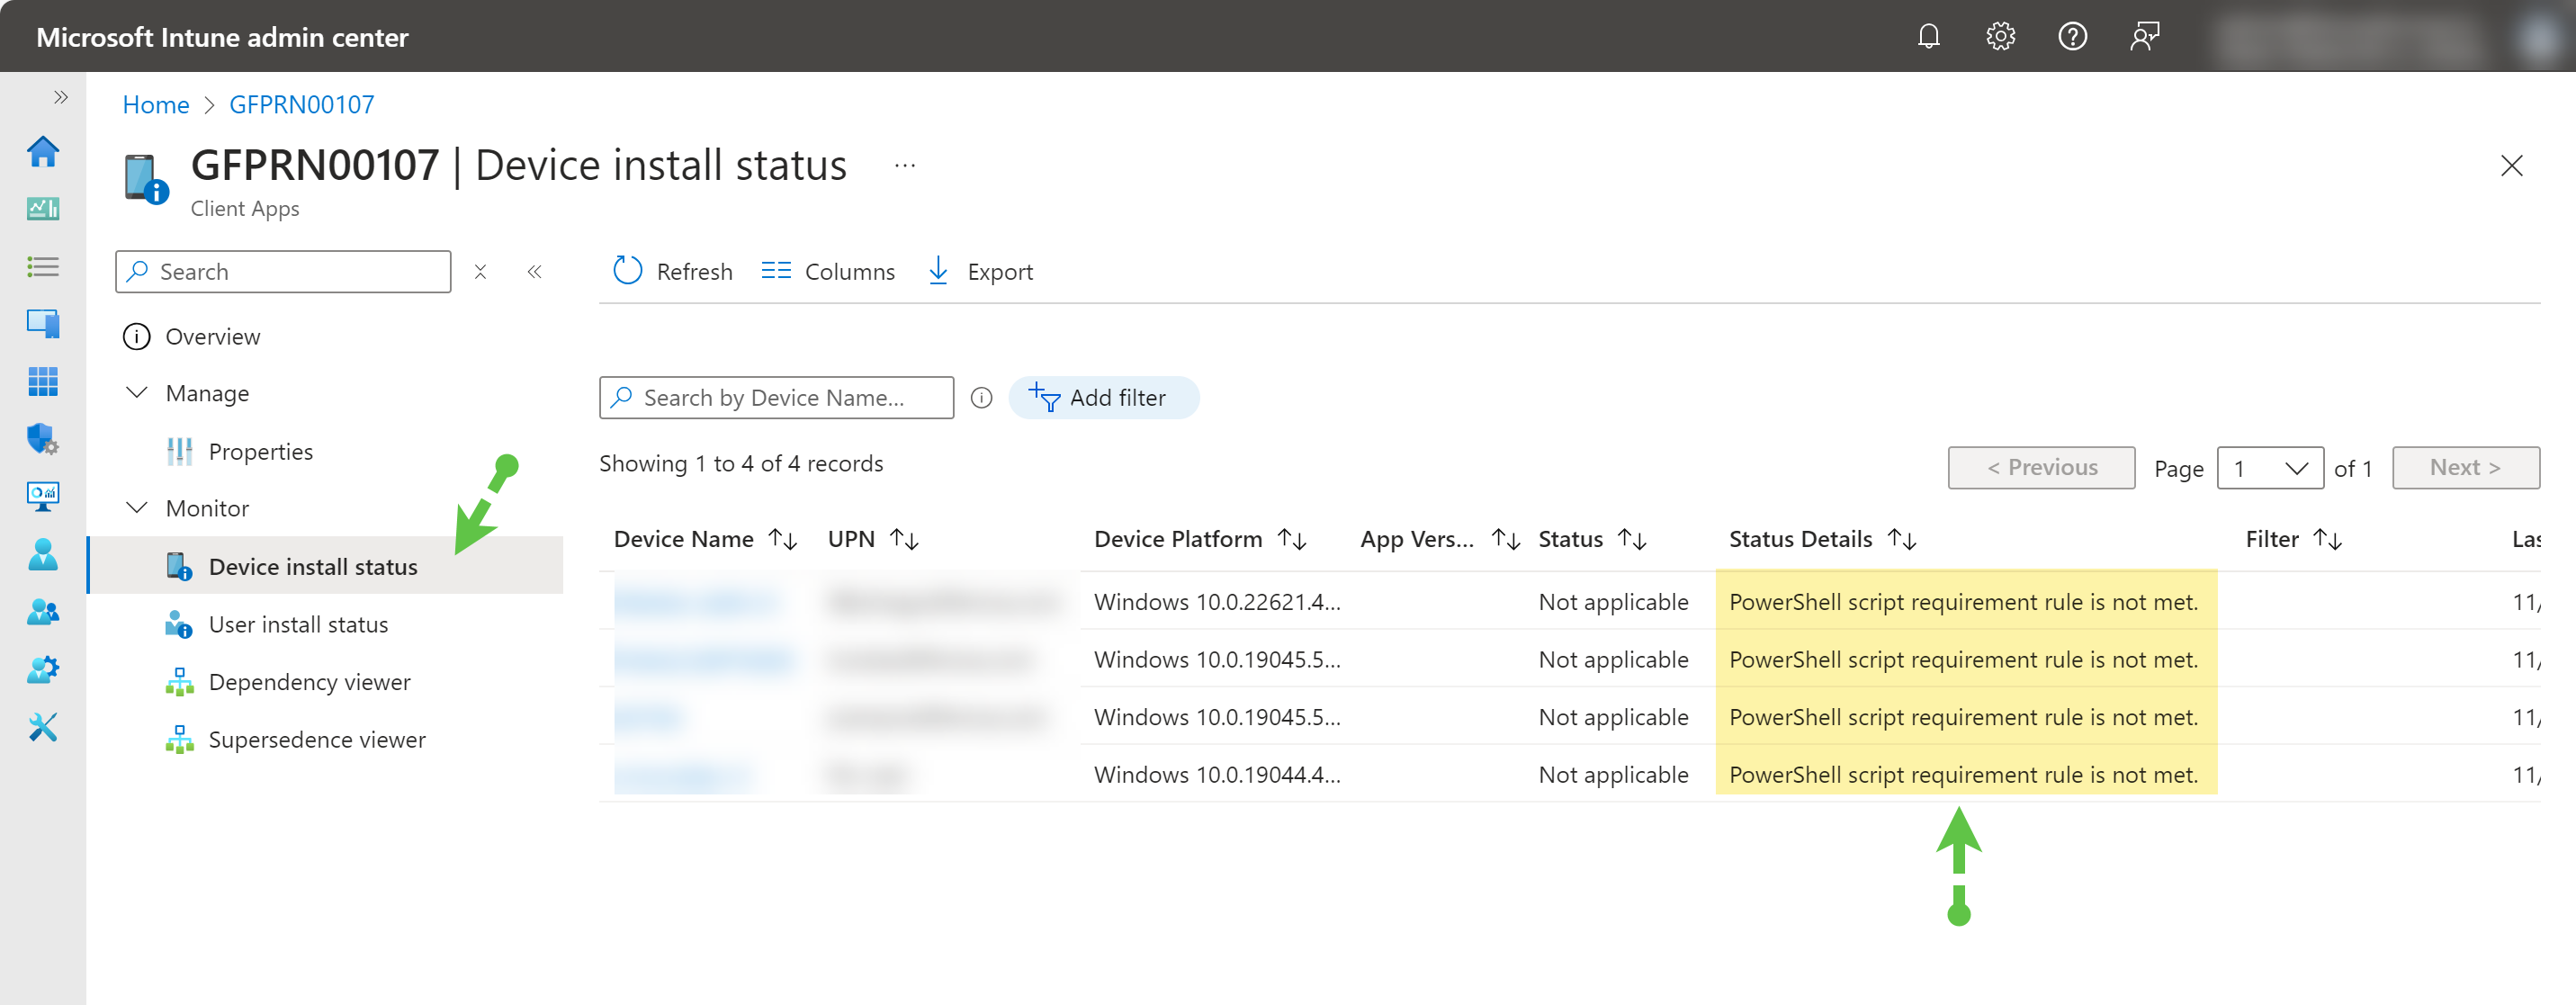The image size is (2576, 1005).
Task: Click the Search by Device Name field
Action: point(776,398)
